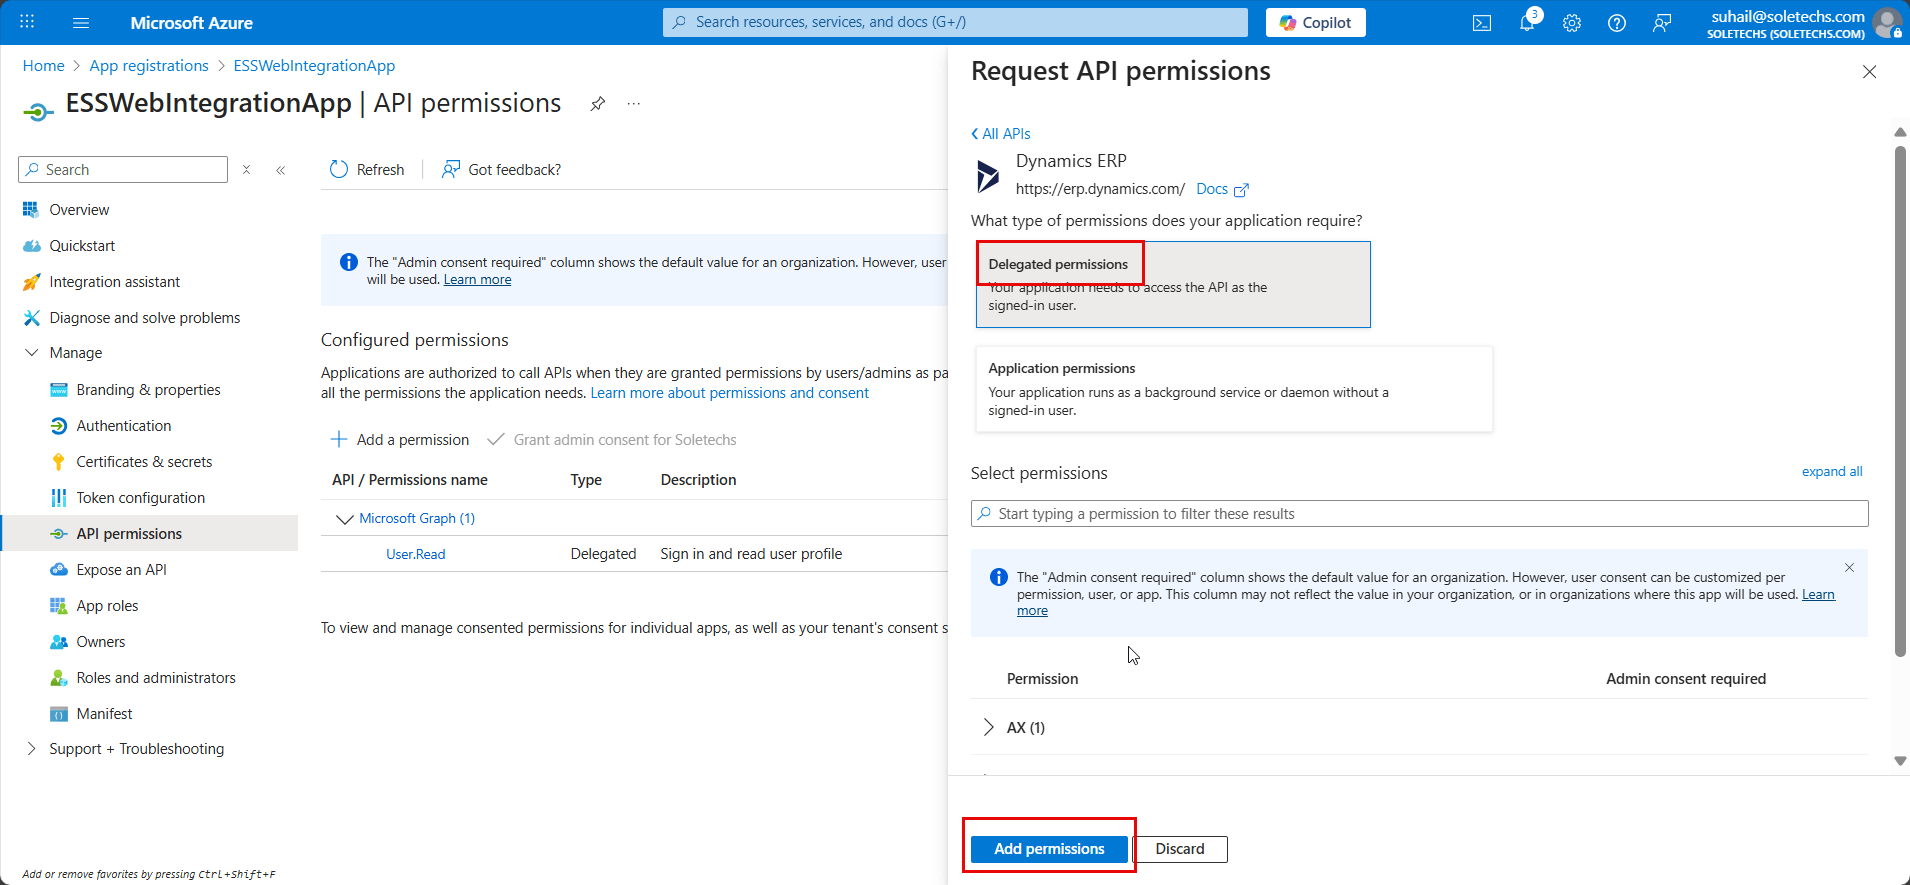Collapse the sidebar with double chevron
This screenshot has height=885, width=1910.
[x=281, y=170]
